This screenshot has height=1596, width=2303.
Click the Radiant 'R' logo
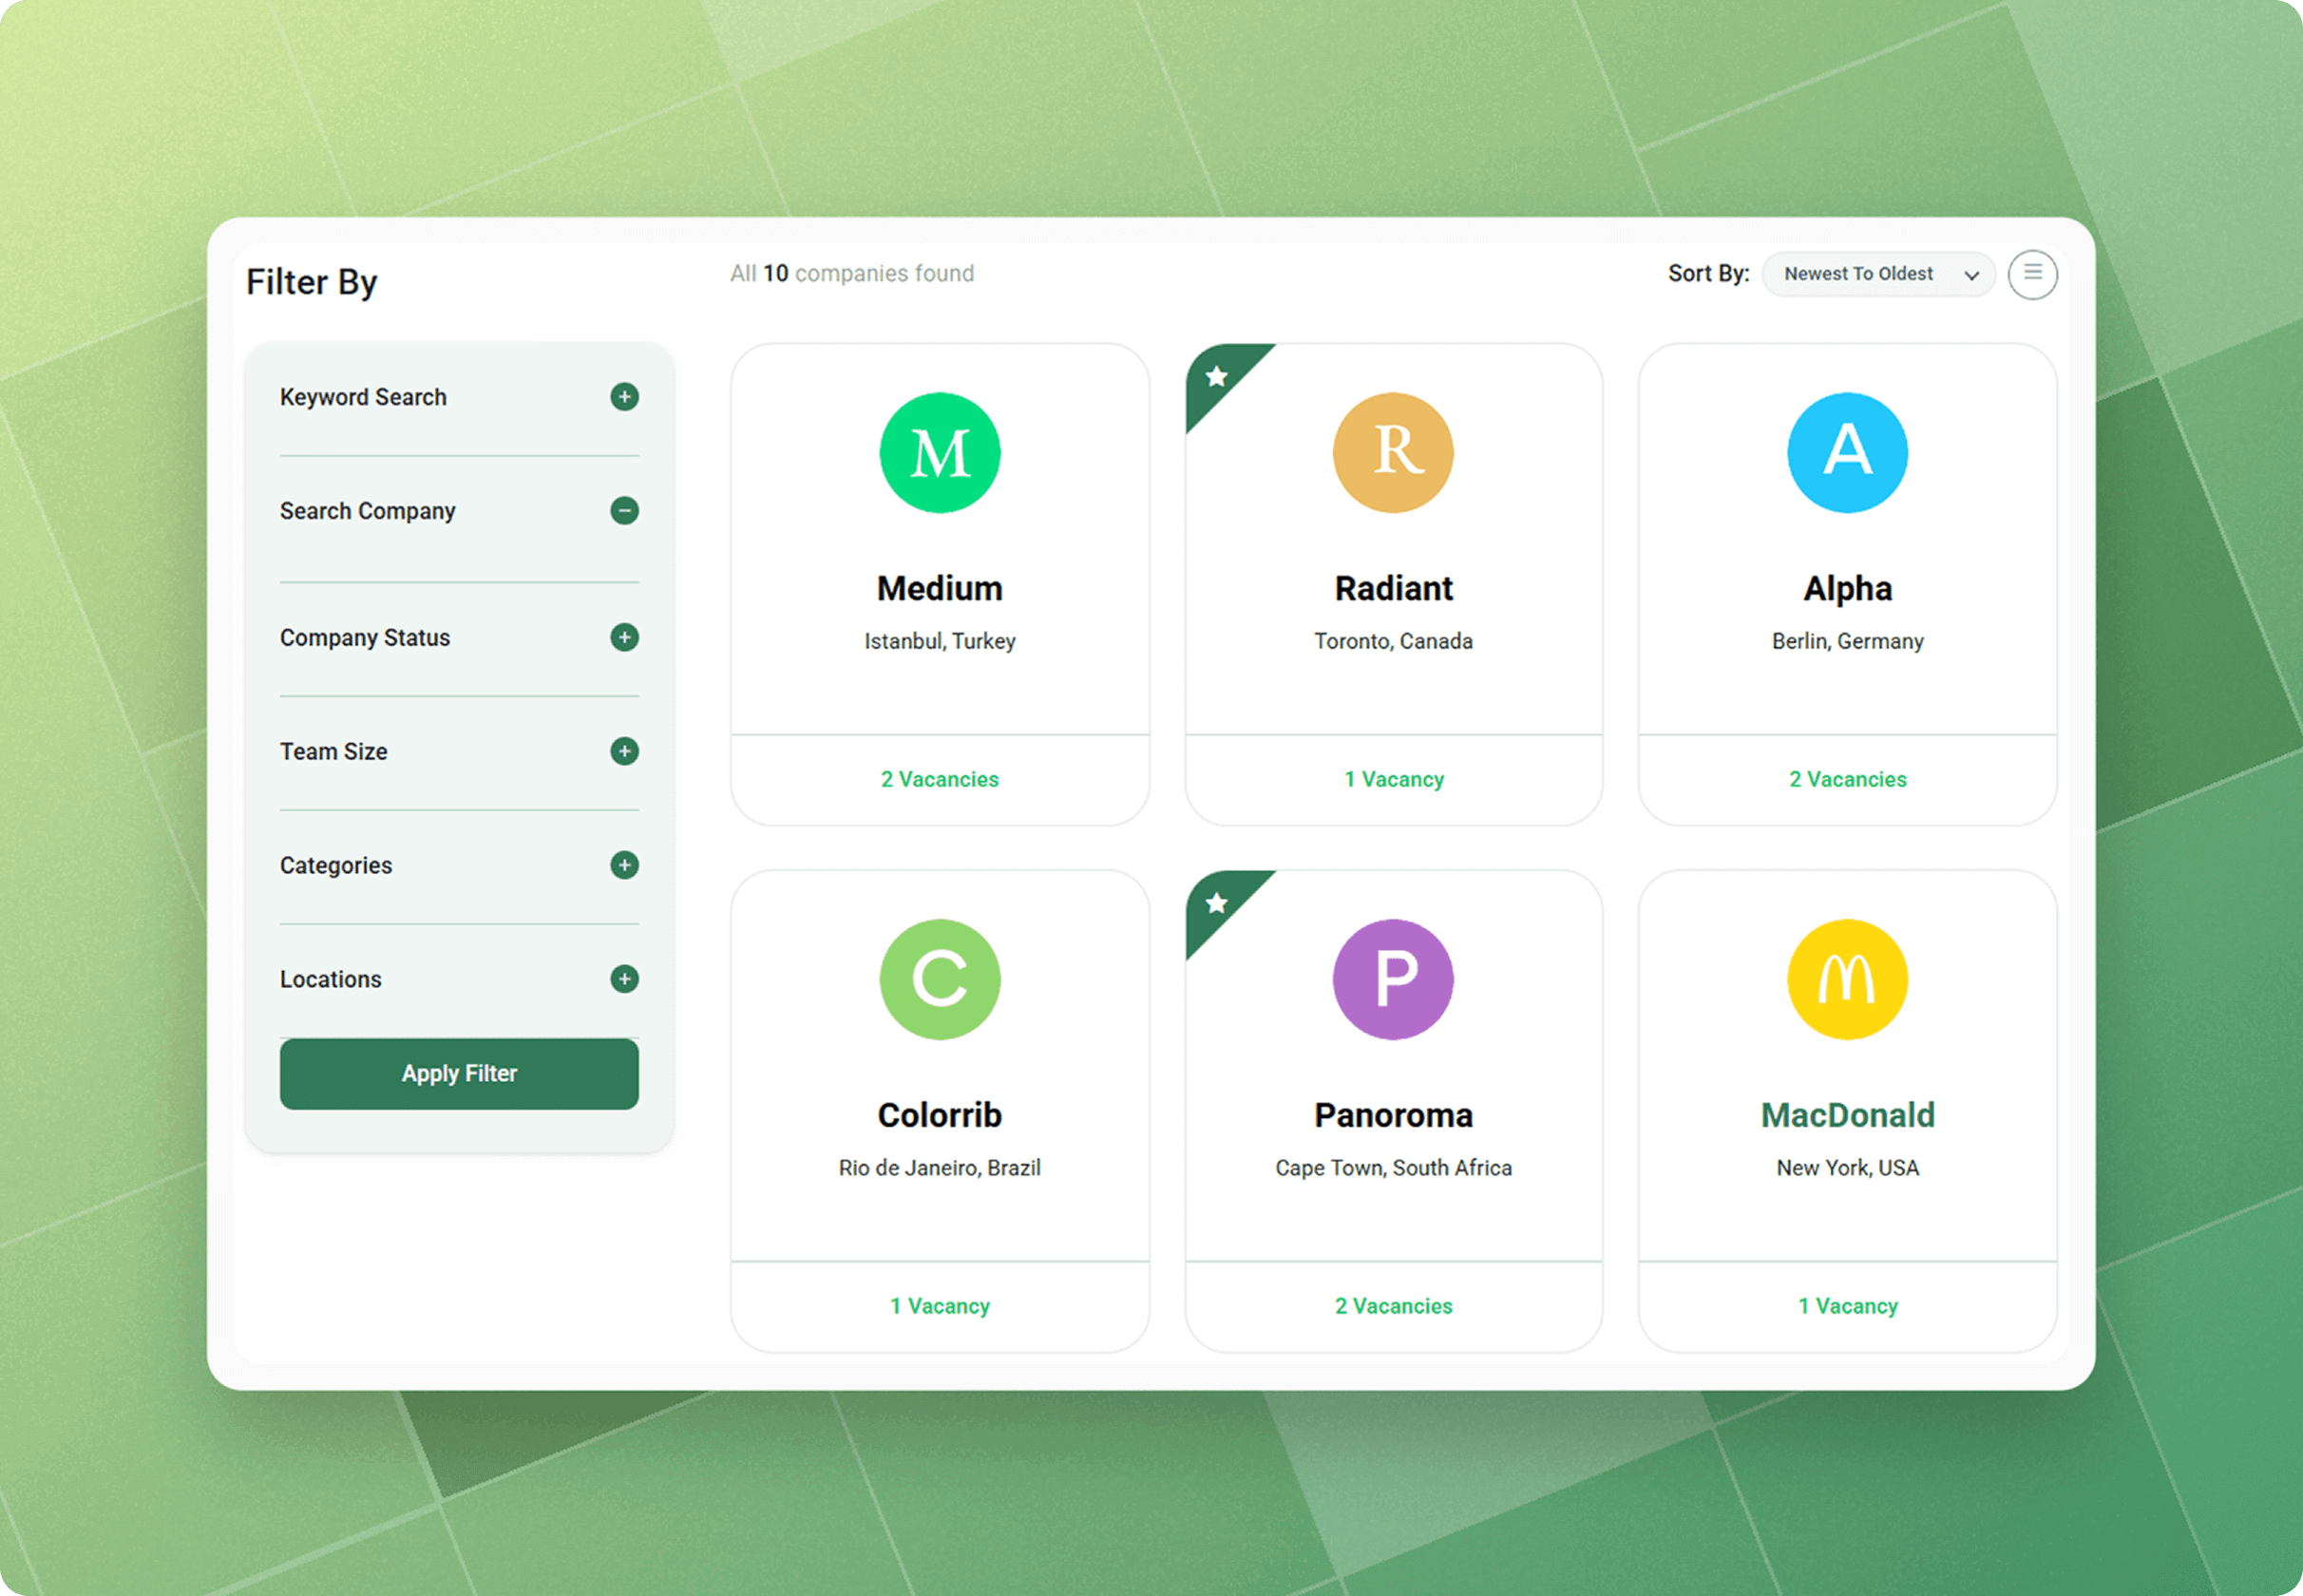[x=1393, y=453]
